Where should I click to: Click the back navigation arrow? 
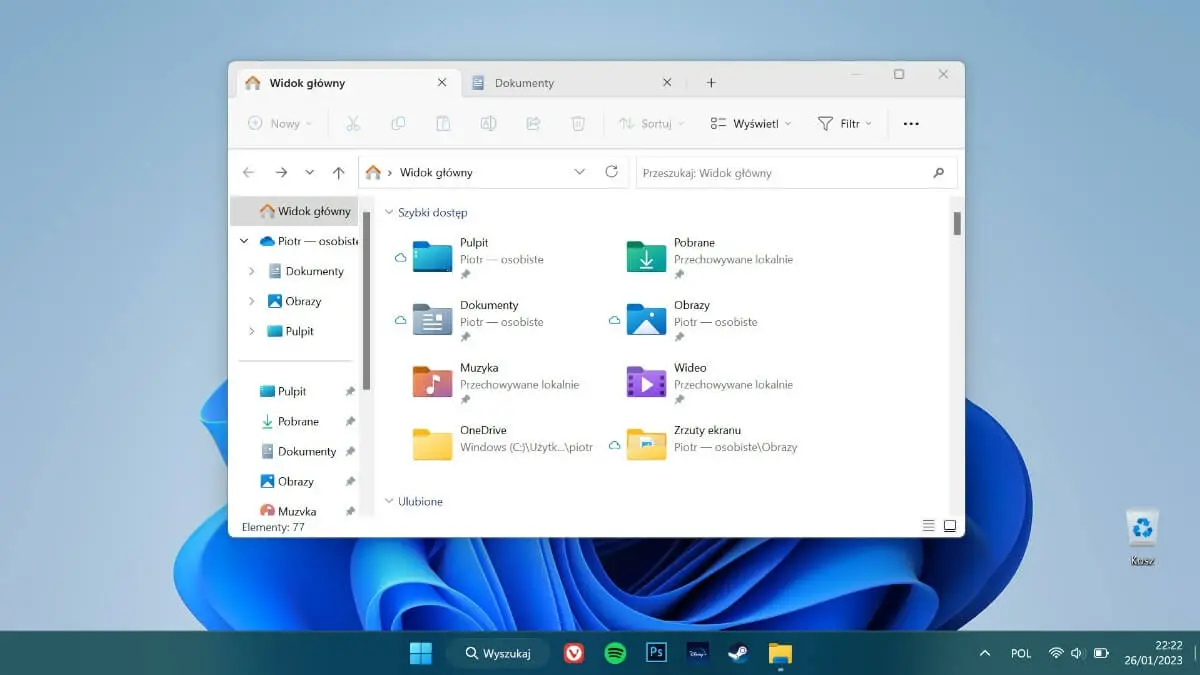pos(248,171)
